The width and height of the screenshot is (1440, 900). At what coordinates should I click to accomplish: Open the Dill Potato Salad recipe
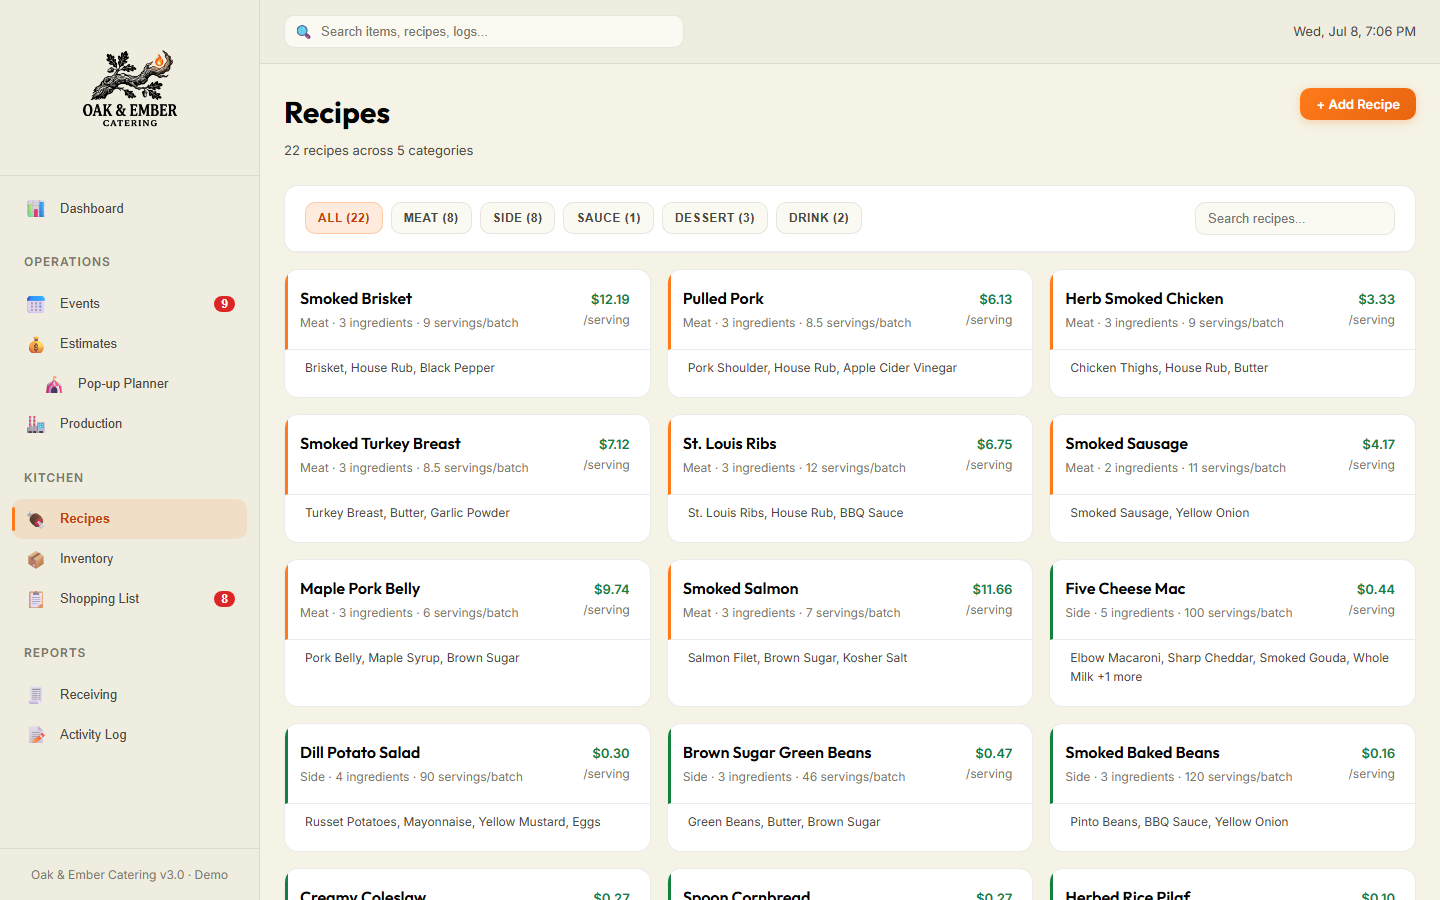(x=467, y=788)
